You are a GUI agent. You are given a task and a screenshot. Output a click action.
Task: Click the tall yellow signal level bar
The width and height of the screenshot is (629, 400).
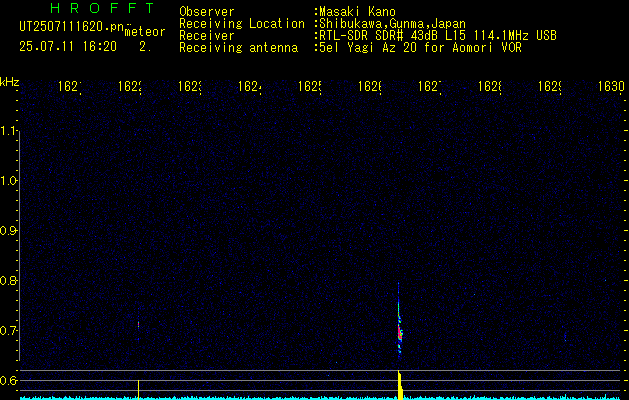(400, 385)
